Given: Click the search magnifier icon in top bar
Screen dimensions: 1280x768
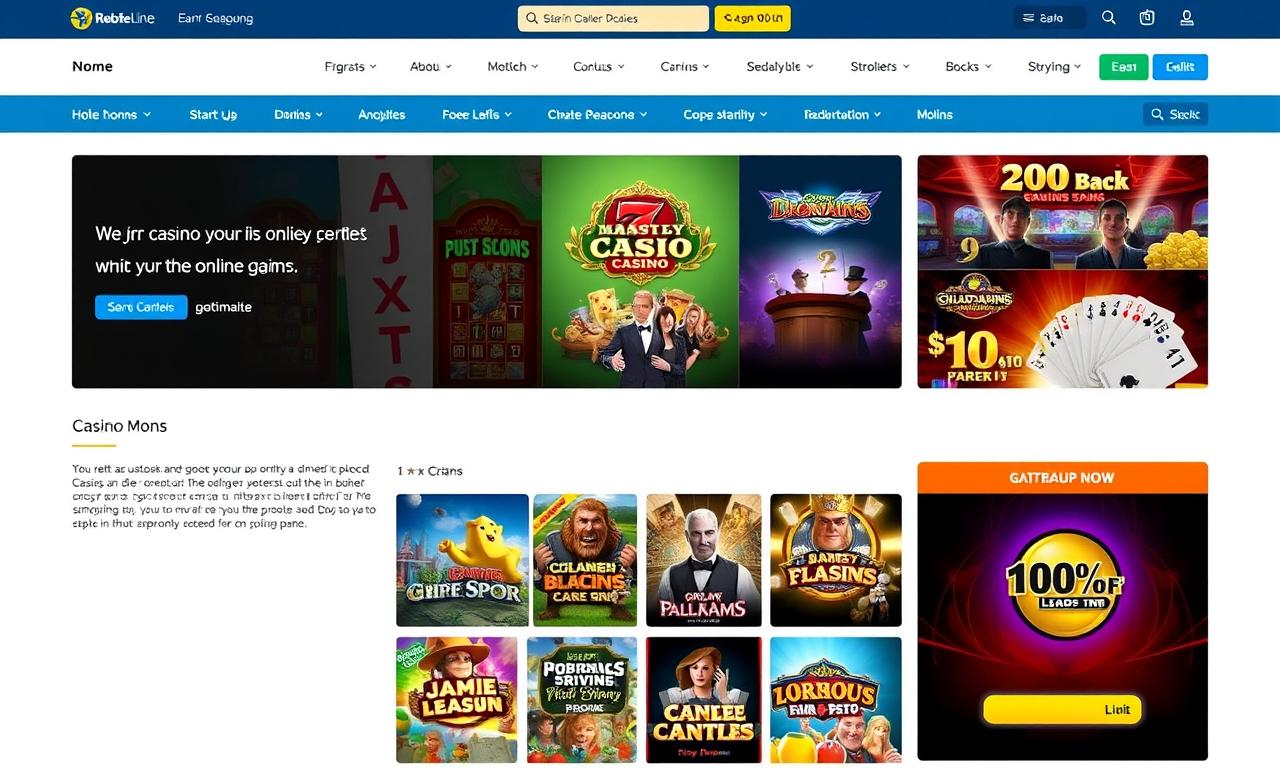Looking at the screenshot, I should (1108, 18).
